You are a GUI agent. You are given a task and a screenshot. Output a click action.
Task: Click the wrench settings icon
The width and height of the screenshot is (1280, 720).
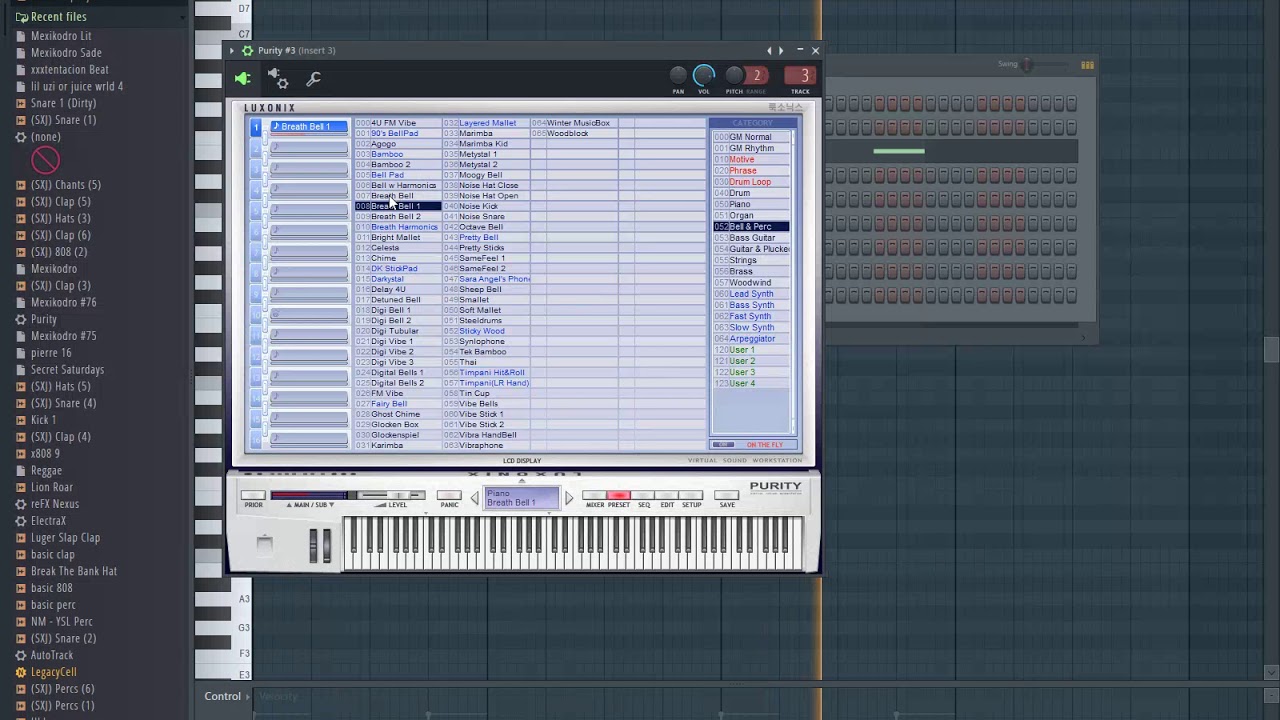coord(314,79)
